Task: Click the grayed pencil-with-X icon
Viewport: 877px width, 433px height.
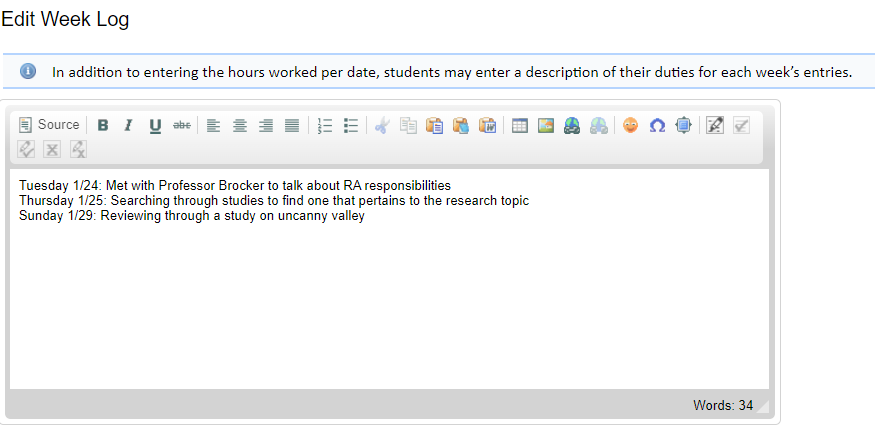Action: pos(78,149)
